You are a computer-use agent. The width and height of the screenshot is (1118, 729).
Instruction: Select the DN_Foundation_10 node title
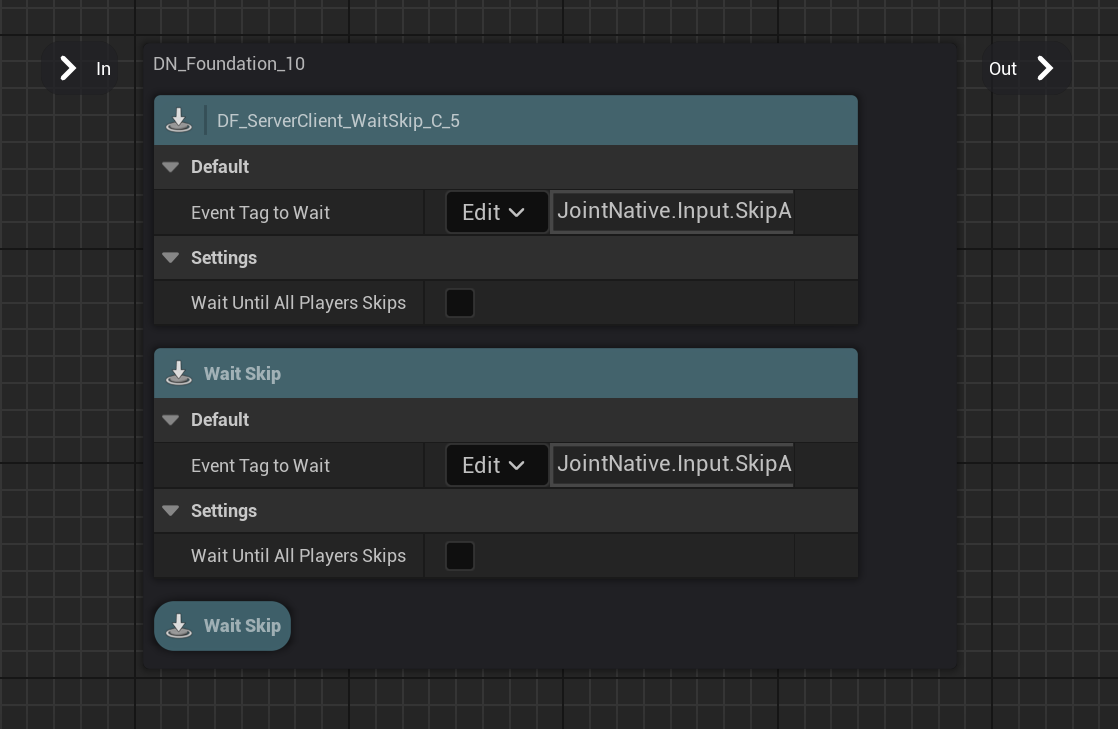click(229, 64)
